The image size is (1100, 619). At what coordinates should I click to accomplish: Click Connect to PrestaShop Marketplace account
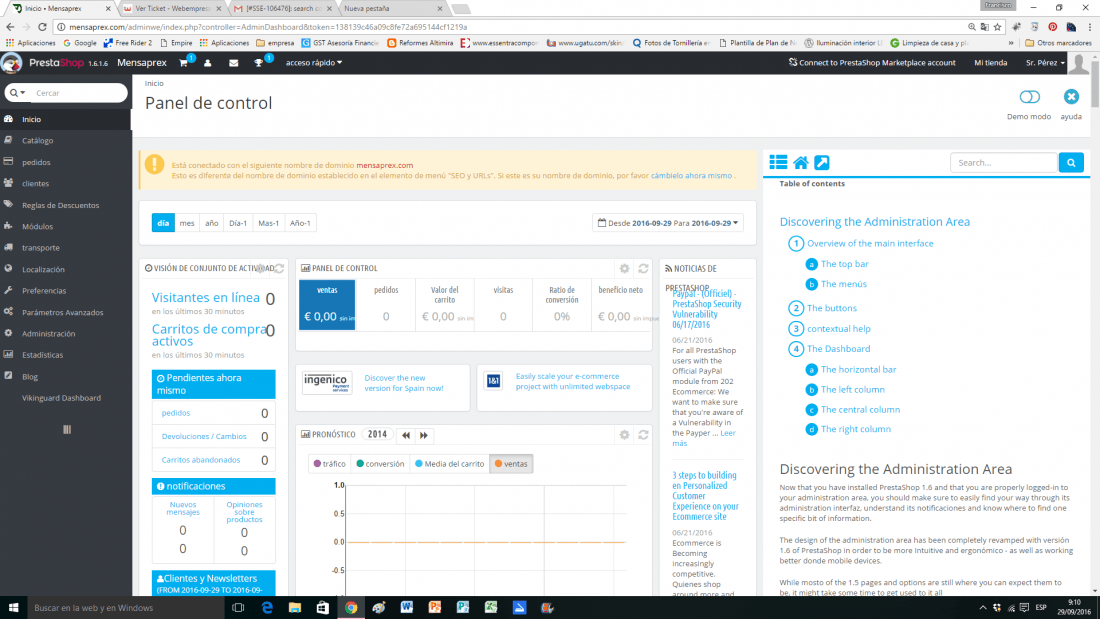point(872,63)
